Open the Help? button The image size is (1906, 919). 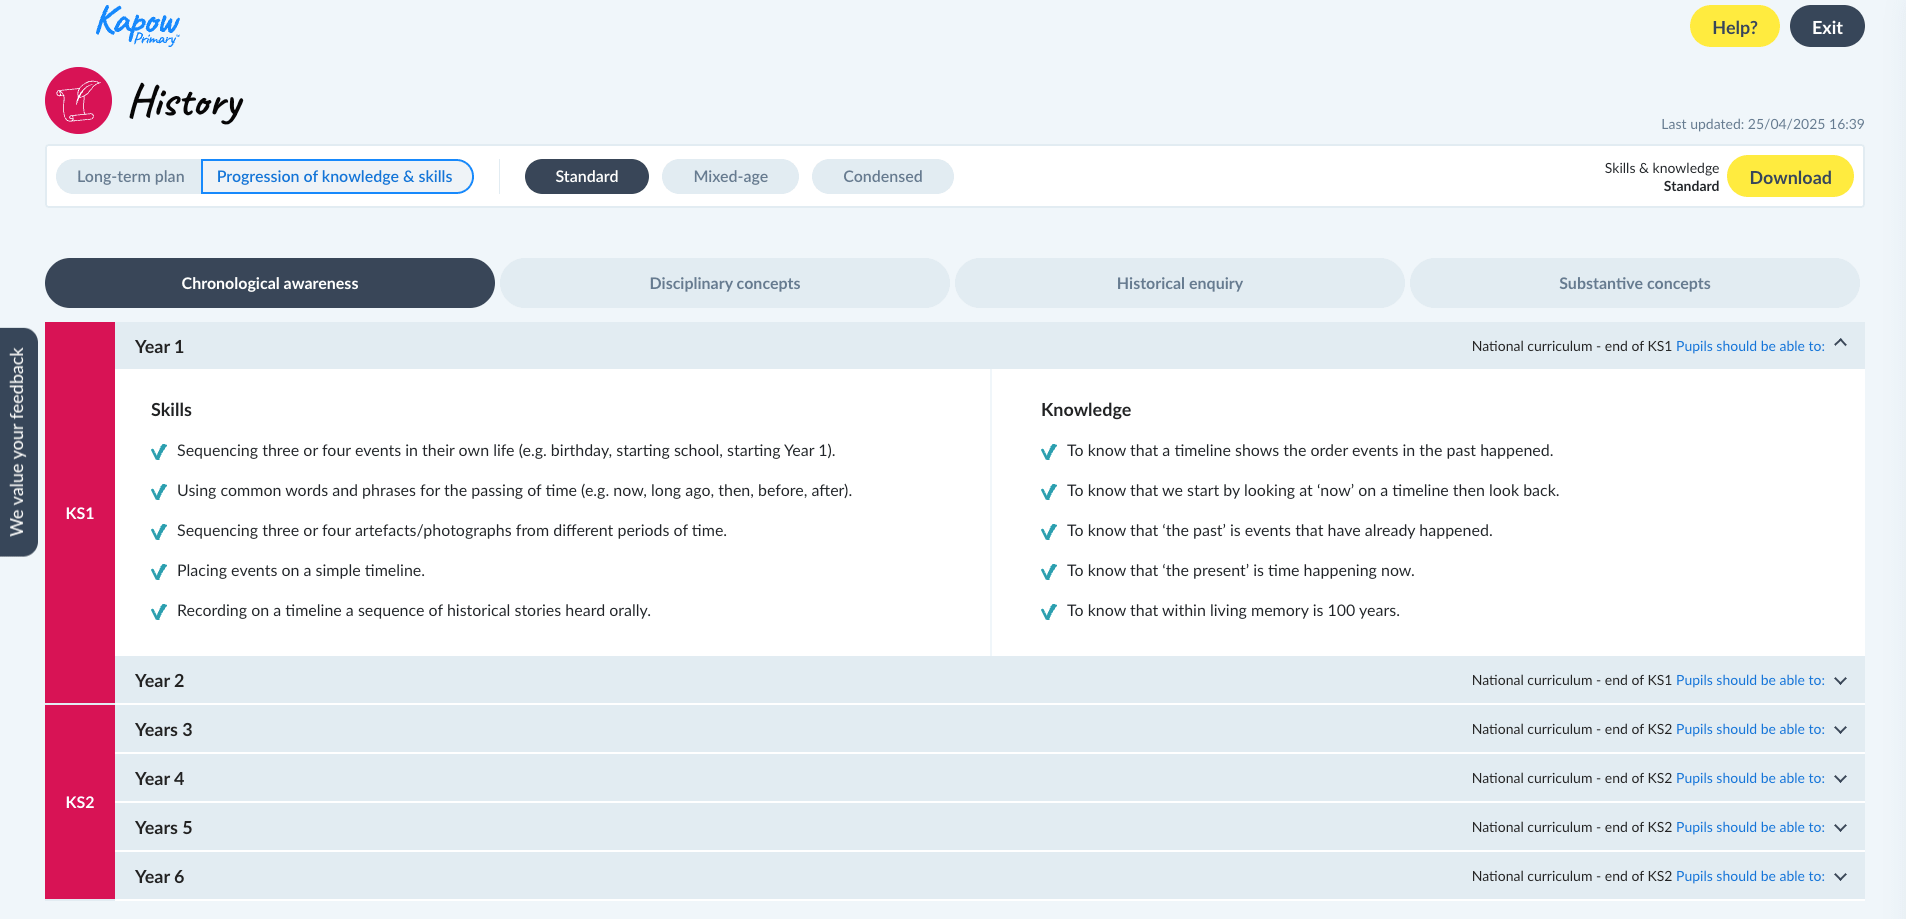pos(1734,27)
